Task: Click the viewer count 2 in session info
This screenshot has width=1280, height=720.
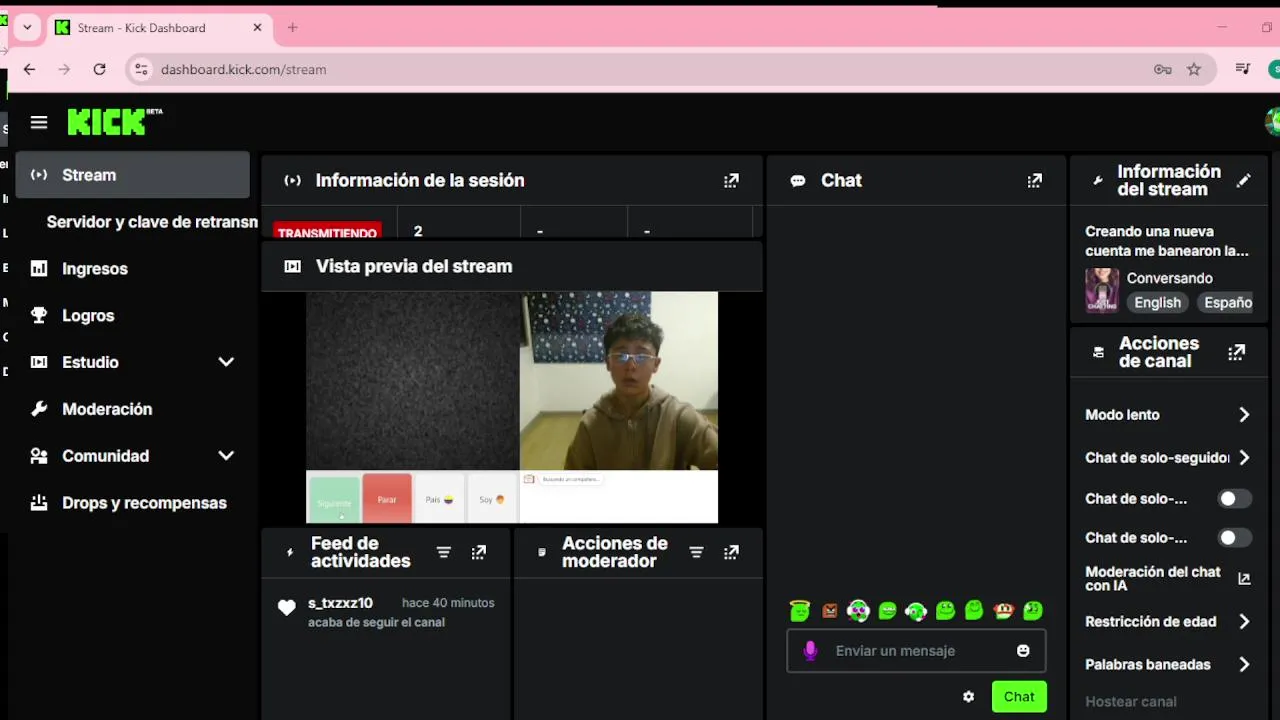Action: 418,231
